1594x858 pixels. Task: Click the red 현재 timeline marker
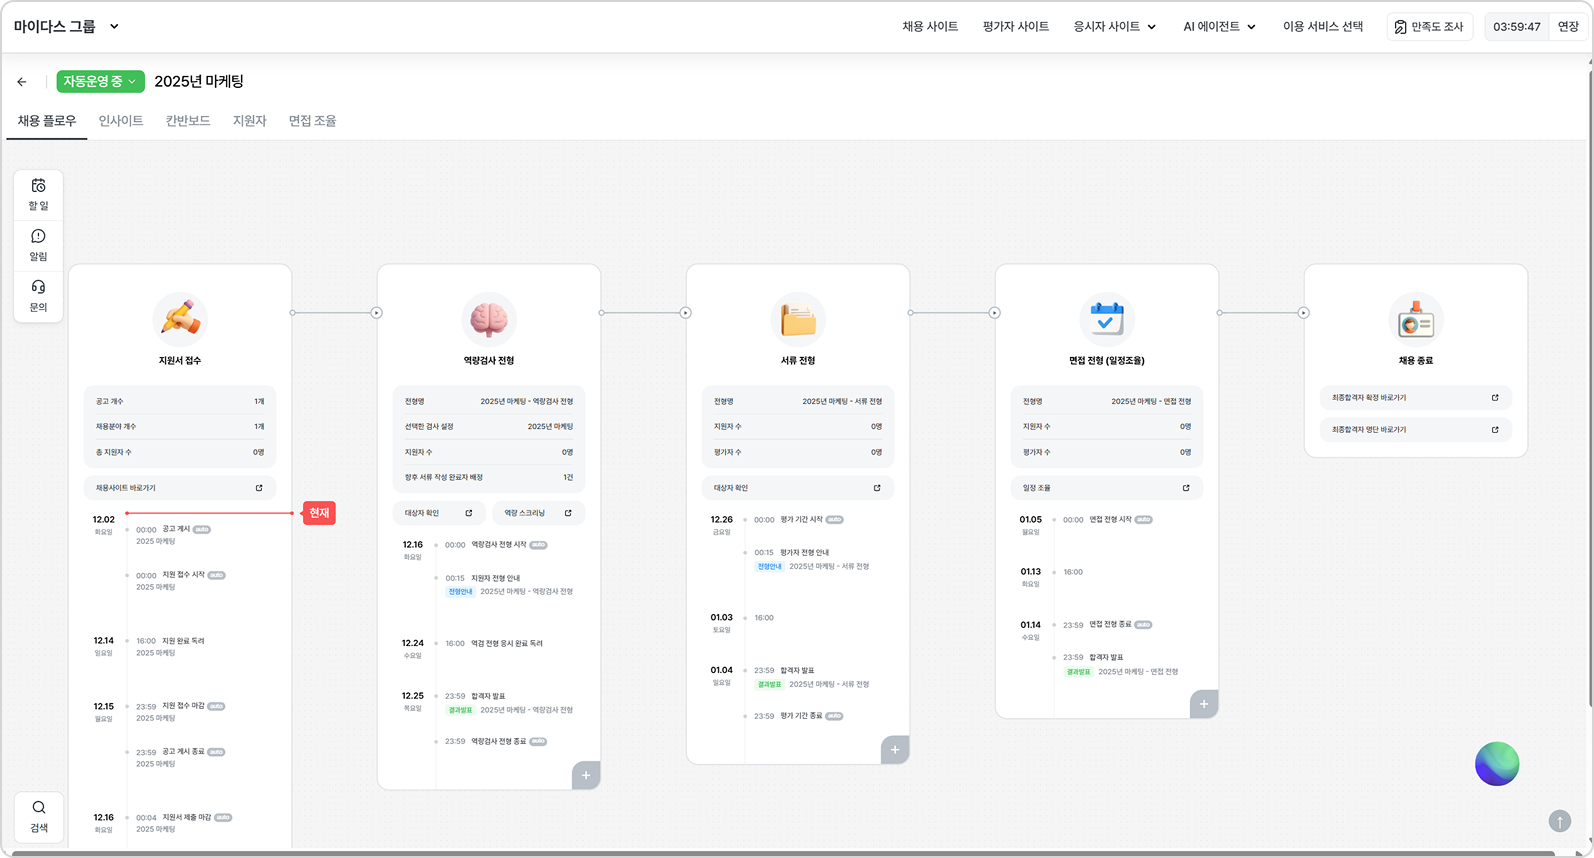tap(319, 513)
